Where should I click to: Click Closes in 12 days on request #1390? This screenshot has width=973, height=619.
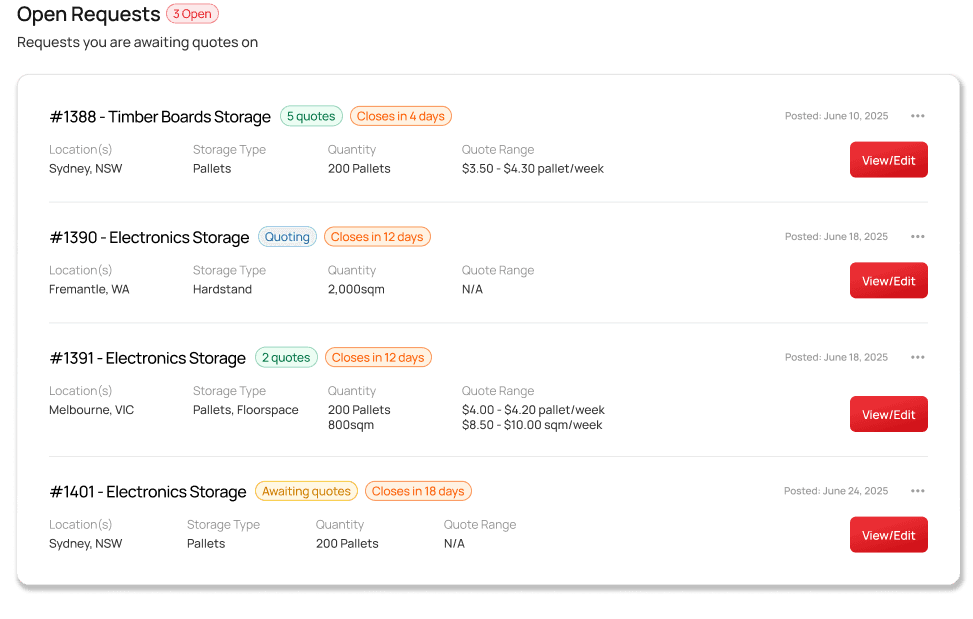(377, 237)
